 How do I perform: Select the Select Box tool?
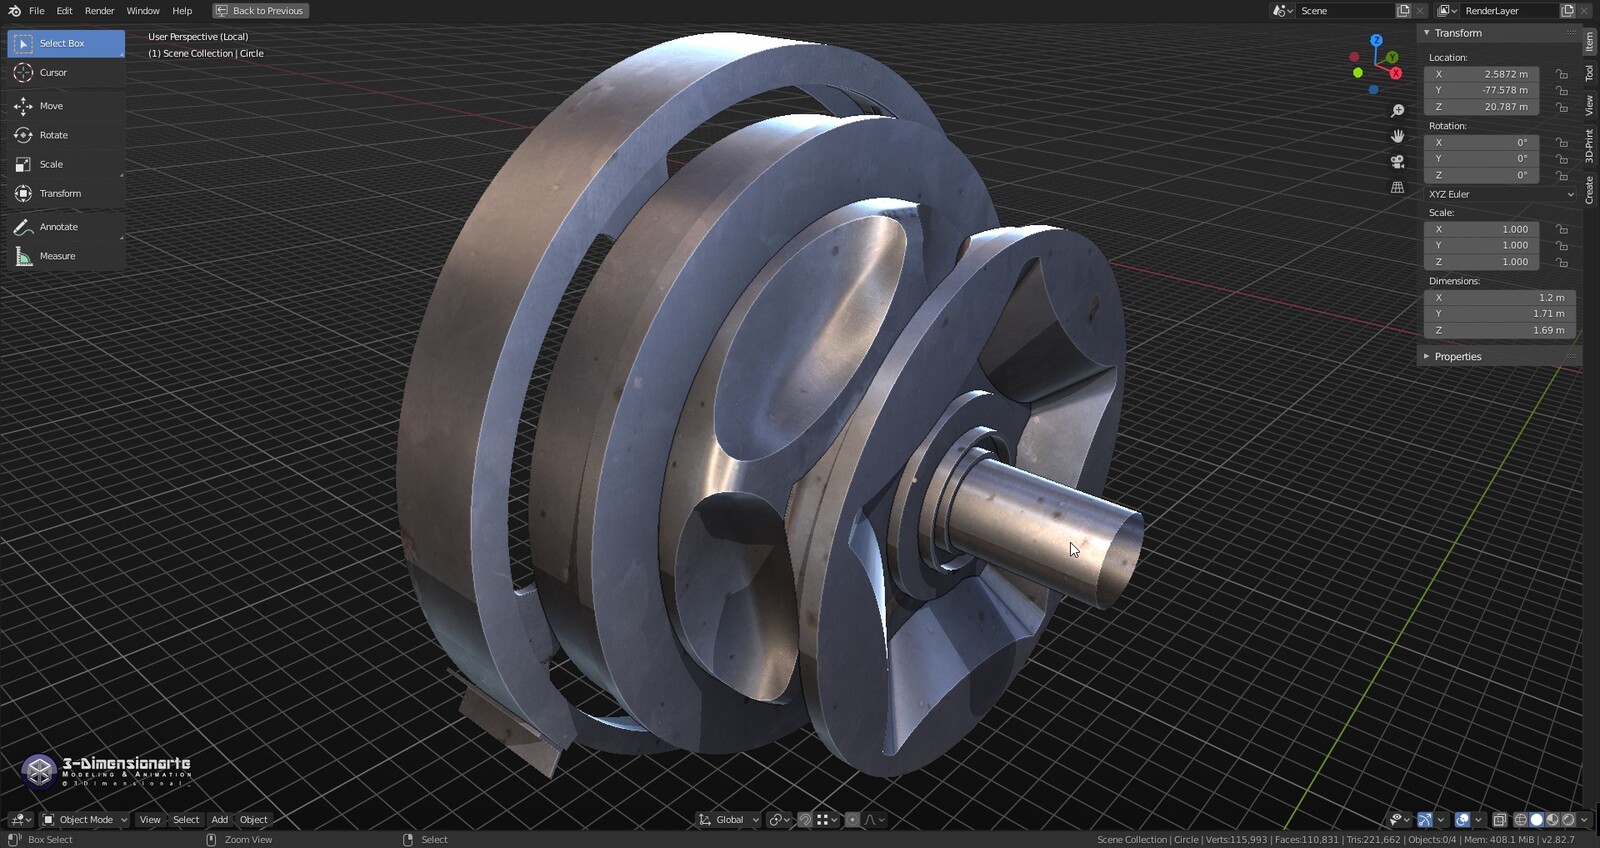(66, 43)
